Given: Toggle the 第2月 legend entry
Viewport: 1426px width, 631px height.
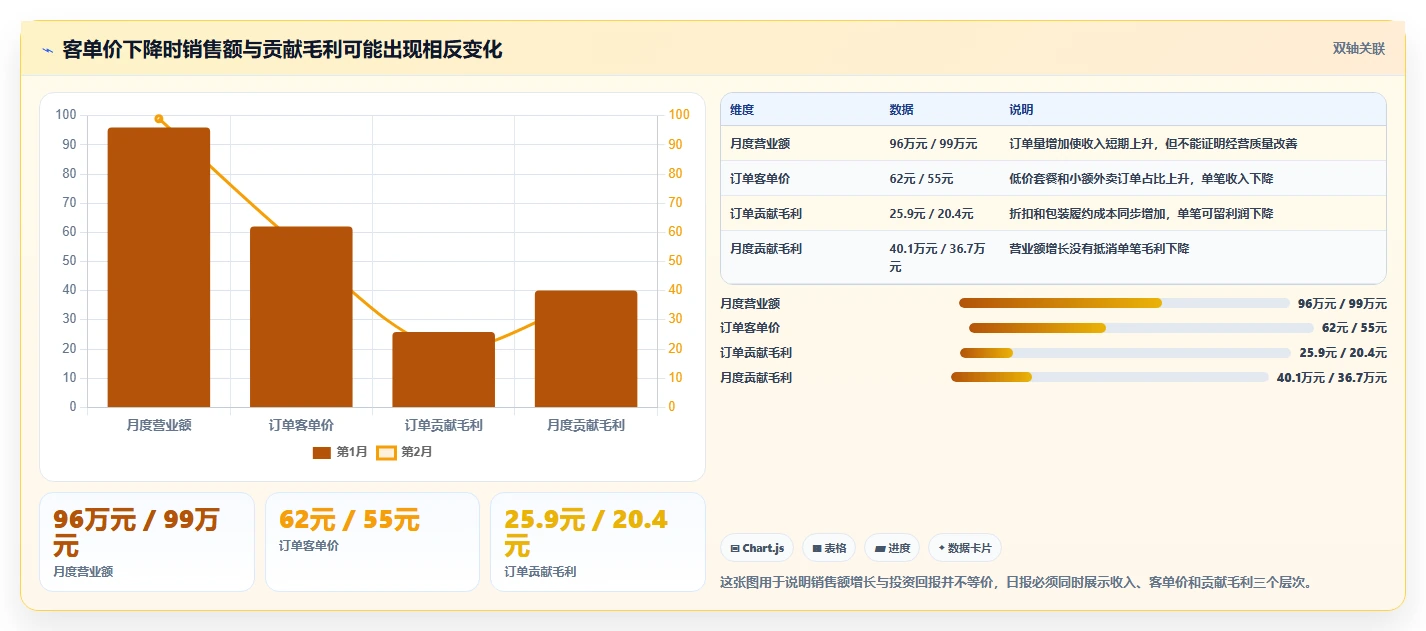Looking at the screenshot, I should [x=404, y=452].
